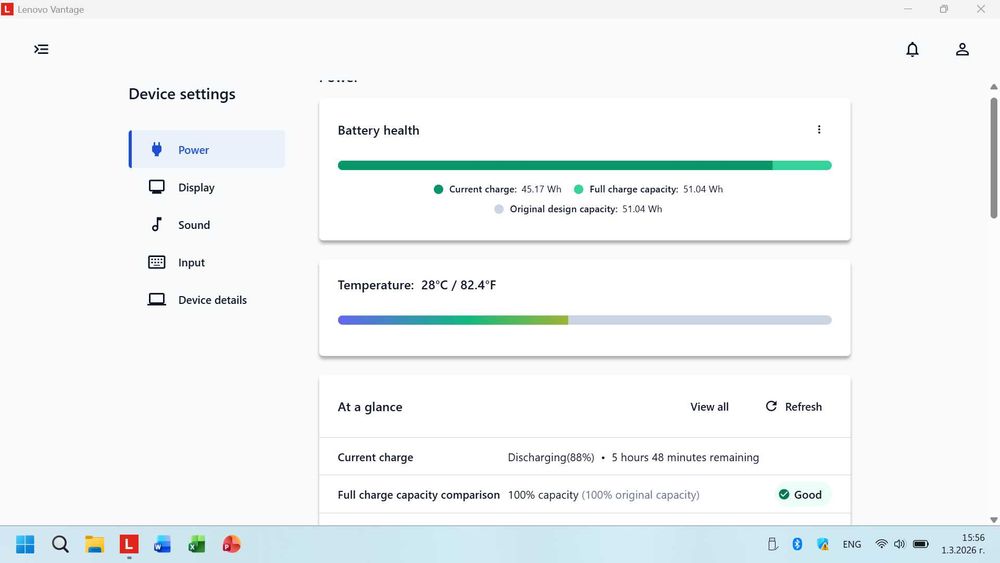Open the notifications bell

[912, 49]
